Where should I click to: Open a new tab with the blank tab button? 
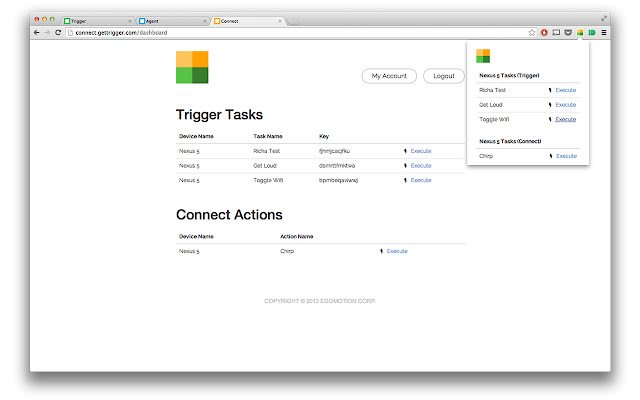click(293, 21)
